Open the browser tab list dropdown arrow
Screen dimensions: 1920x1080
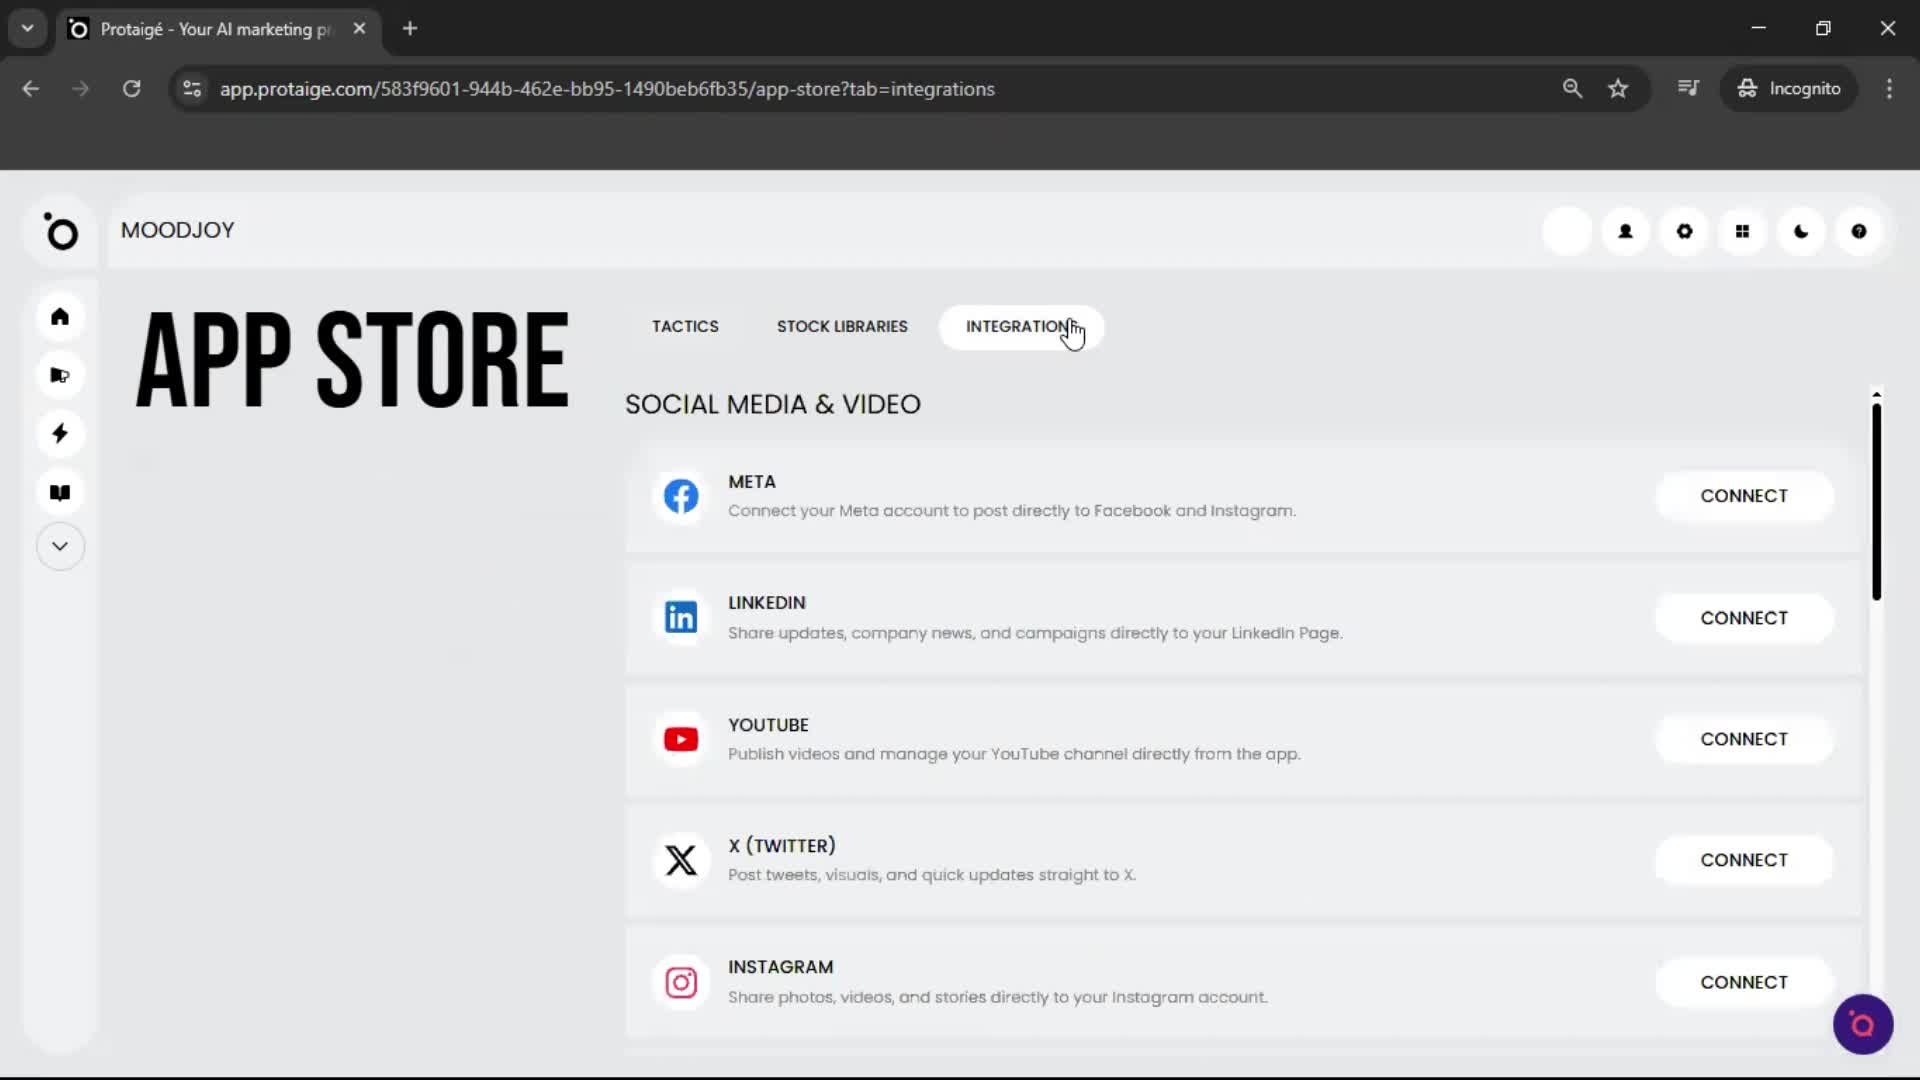pos(27,28)
